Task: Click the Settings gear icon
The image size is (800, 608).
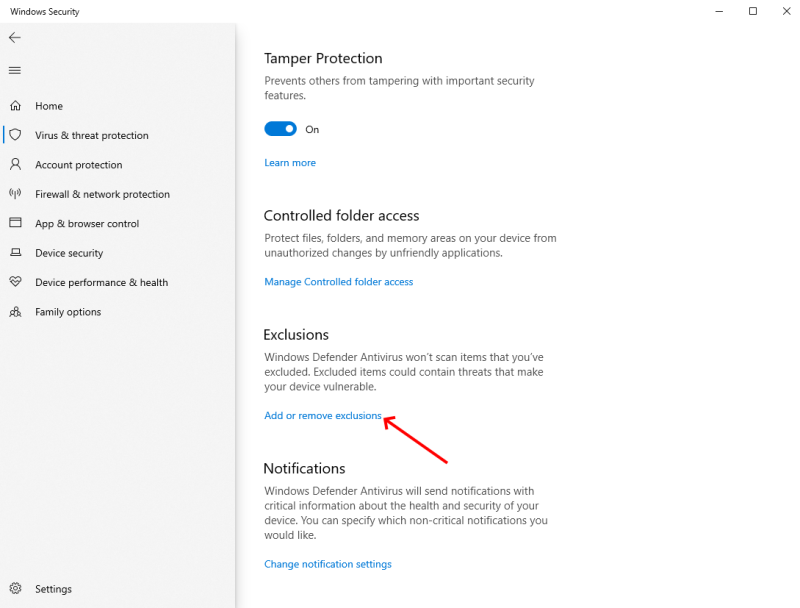Action: coord(16,588)
